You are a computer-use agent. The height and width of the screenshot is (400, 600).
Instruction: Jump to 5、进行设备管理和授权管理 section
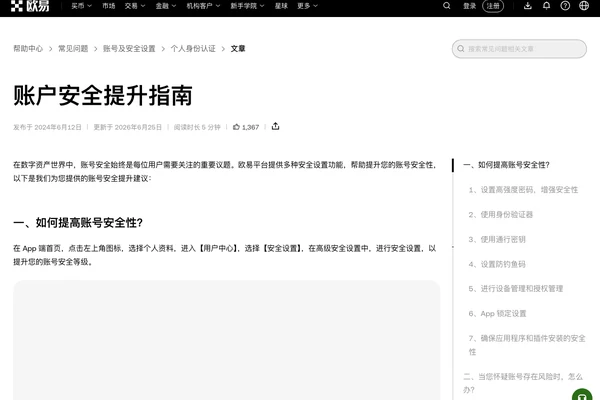[x=516, y=289]
